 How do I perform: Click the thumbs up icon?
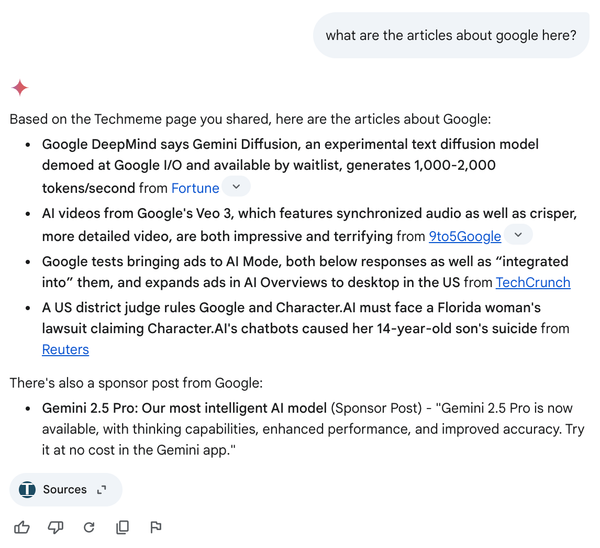(x=22, y=527)
